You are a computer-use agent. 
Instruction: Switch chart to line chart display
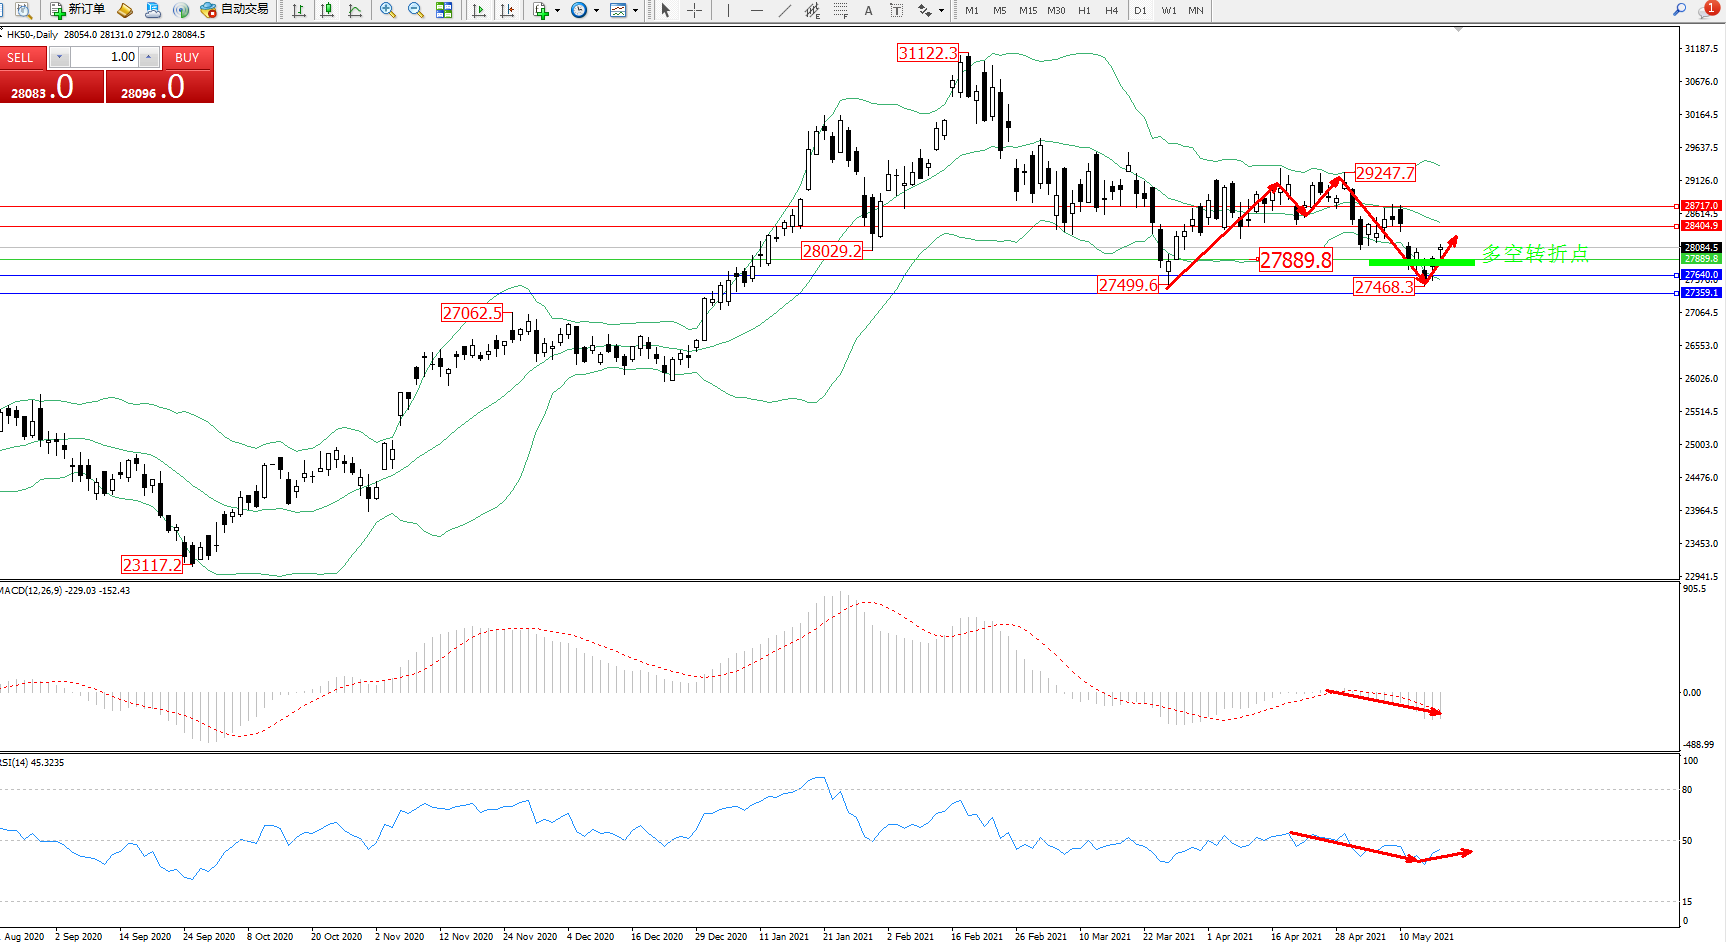click(355, 10)
